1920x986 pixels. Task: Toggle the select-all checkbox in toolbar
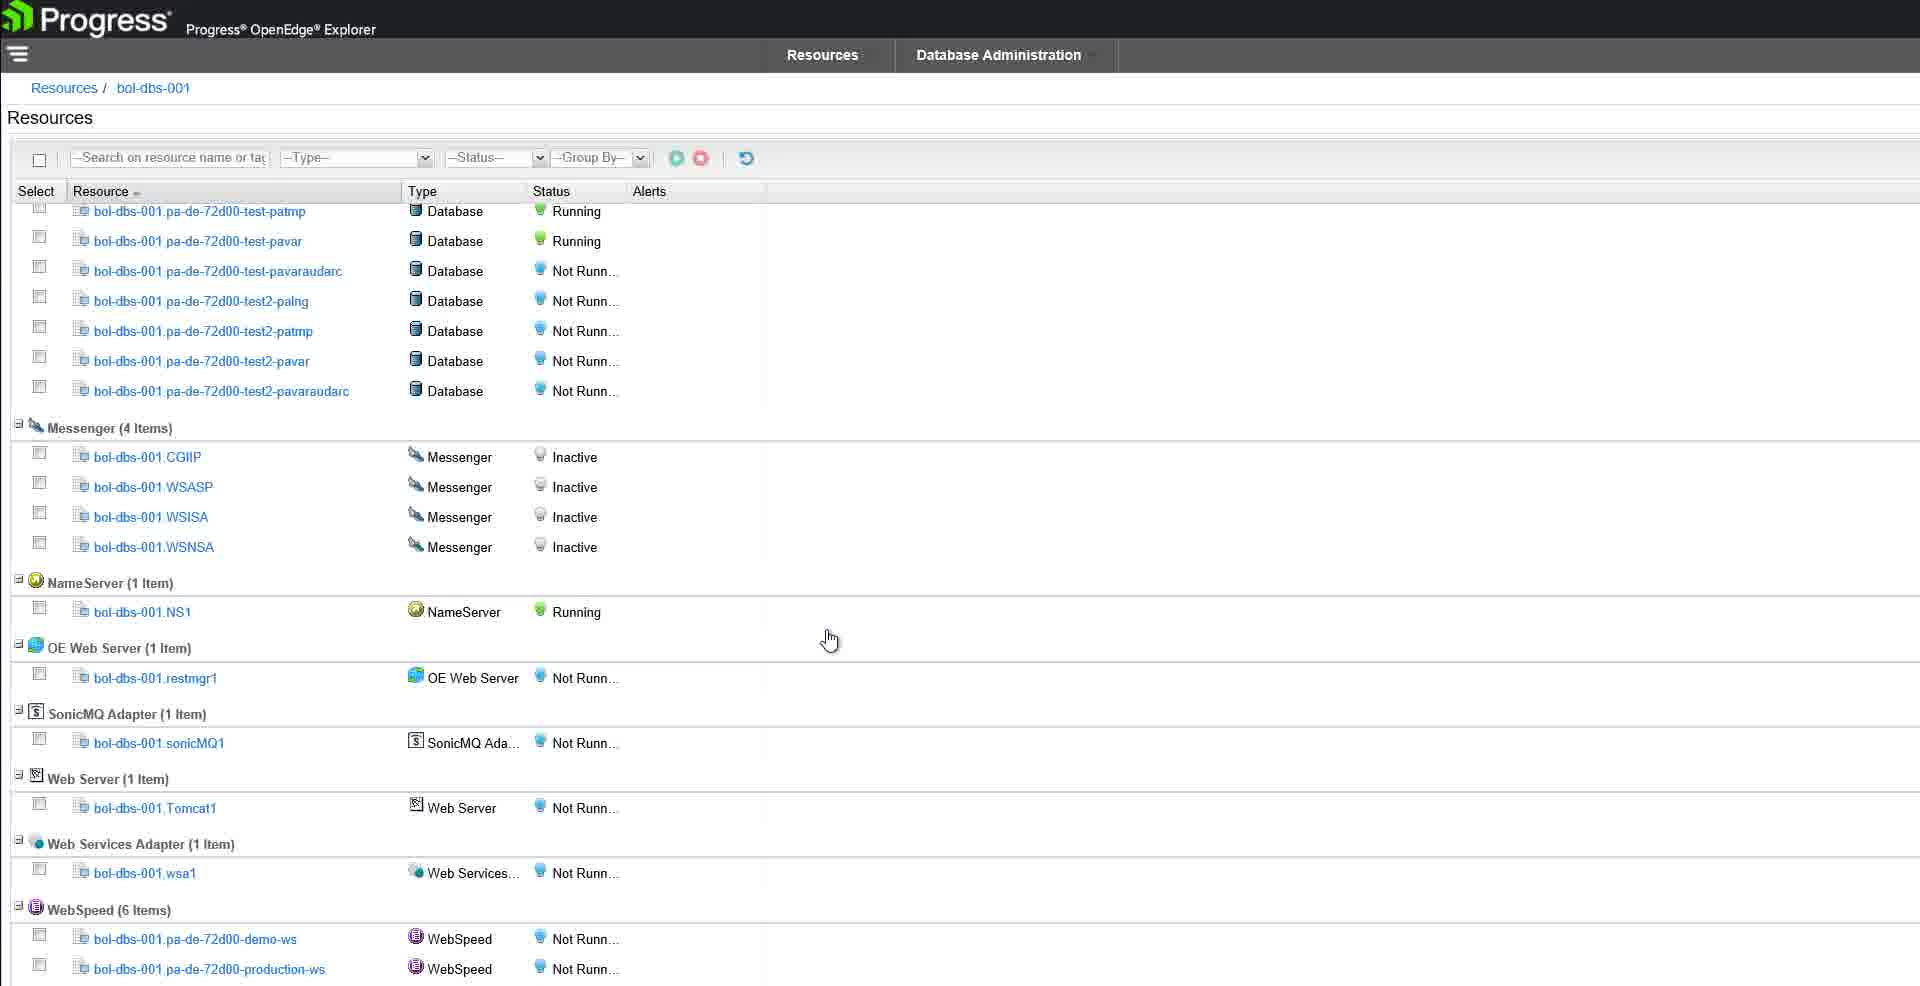tap(39, 160)
